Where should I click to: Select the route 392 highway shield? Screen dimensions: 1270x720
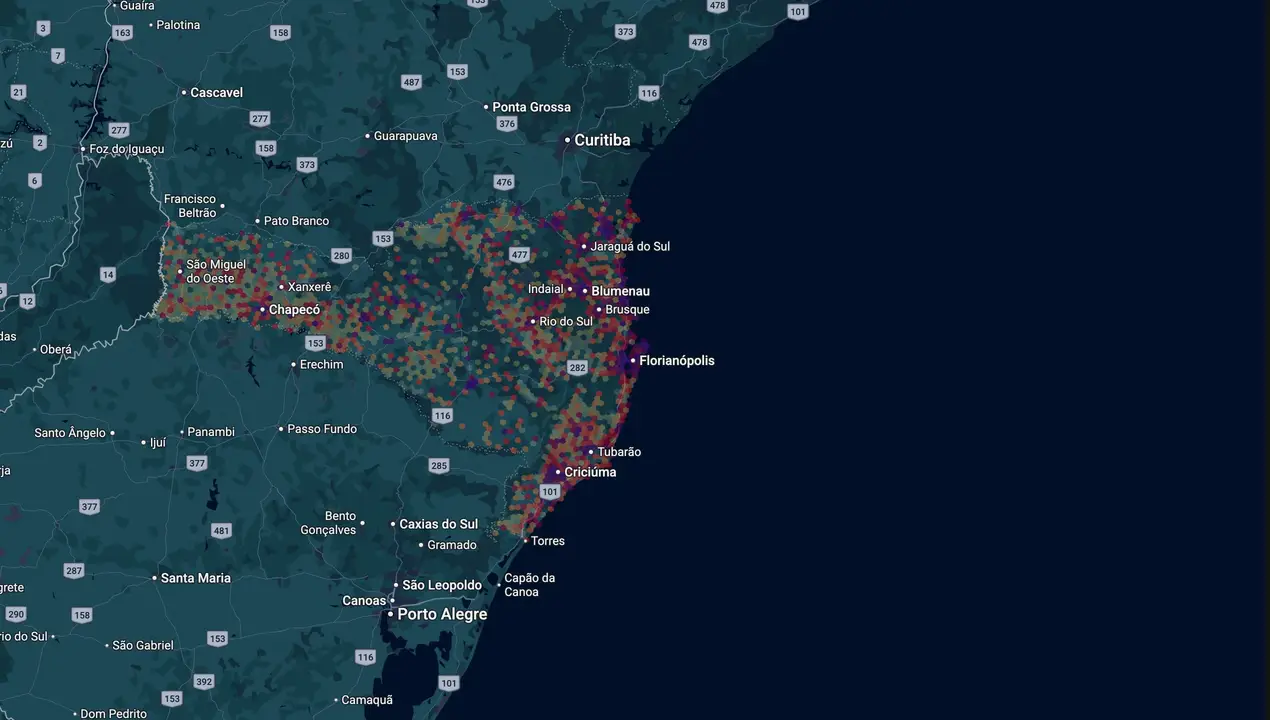click(x=204, y=682)
